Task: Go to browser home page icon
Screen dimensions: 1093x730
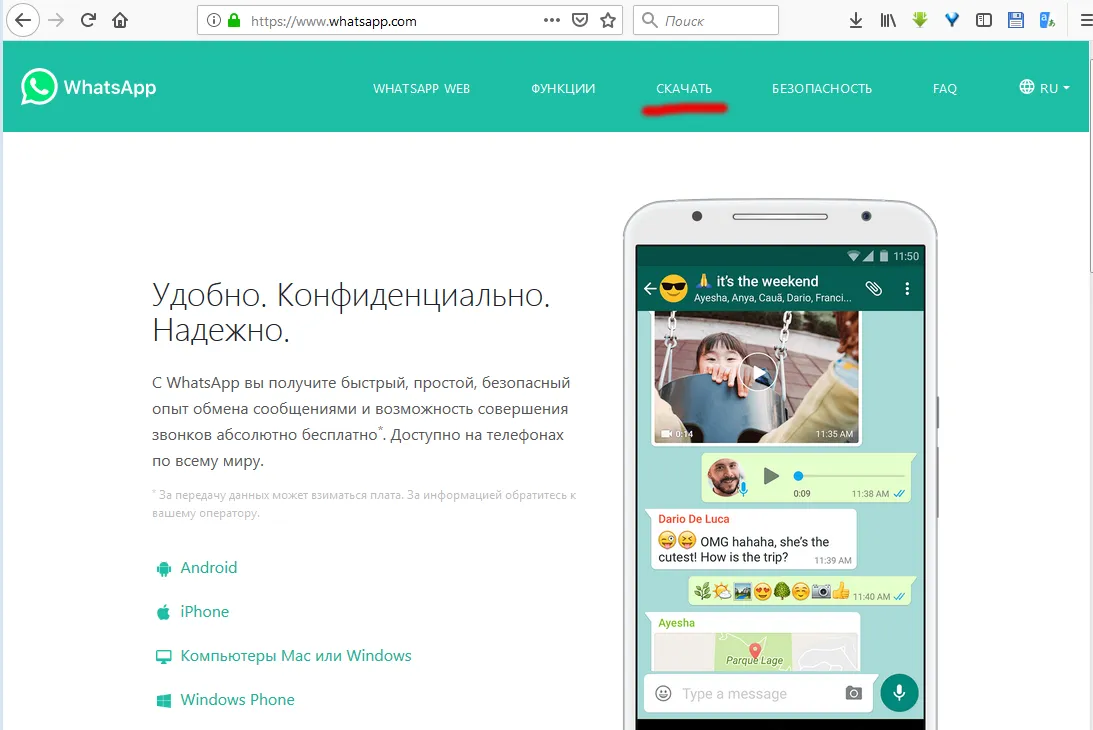Action: (x=120, y=20)
